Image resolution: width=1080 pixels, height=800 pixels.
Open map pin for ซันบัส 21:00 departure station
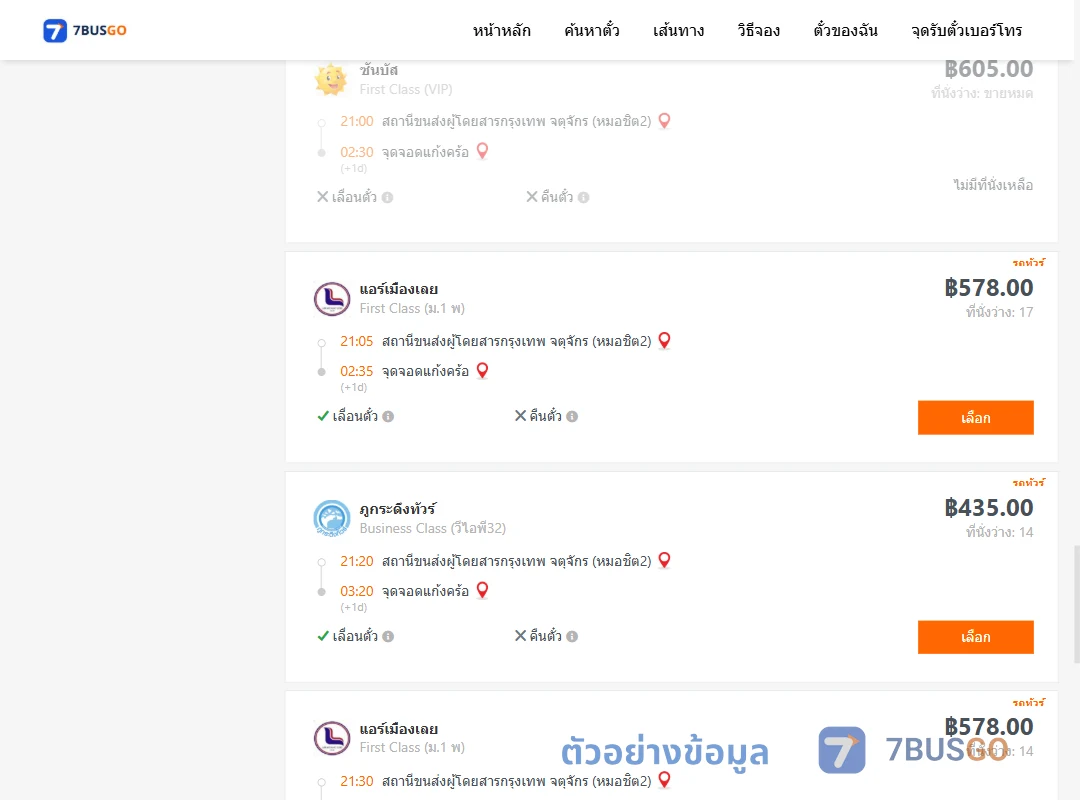(665, 121)
